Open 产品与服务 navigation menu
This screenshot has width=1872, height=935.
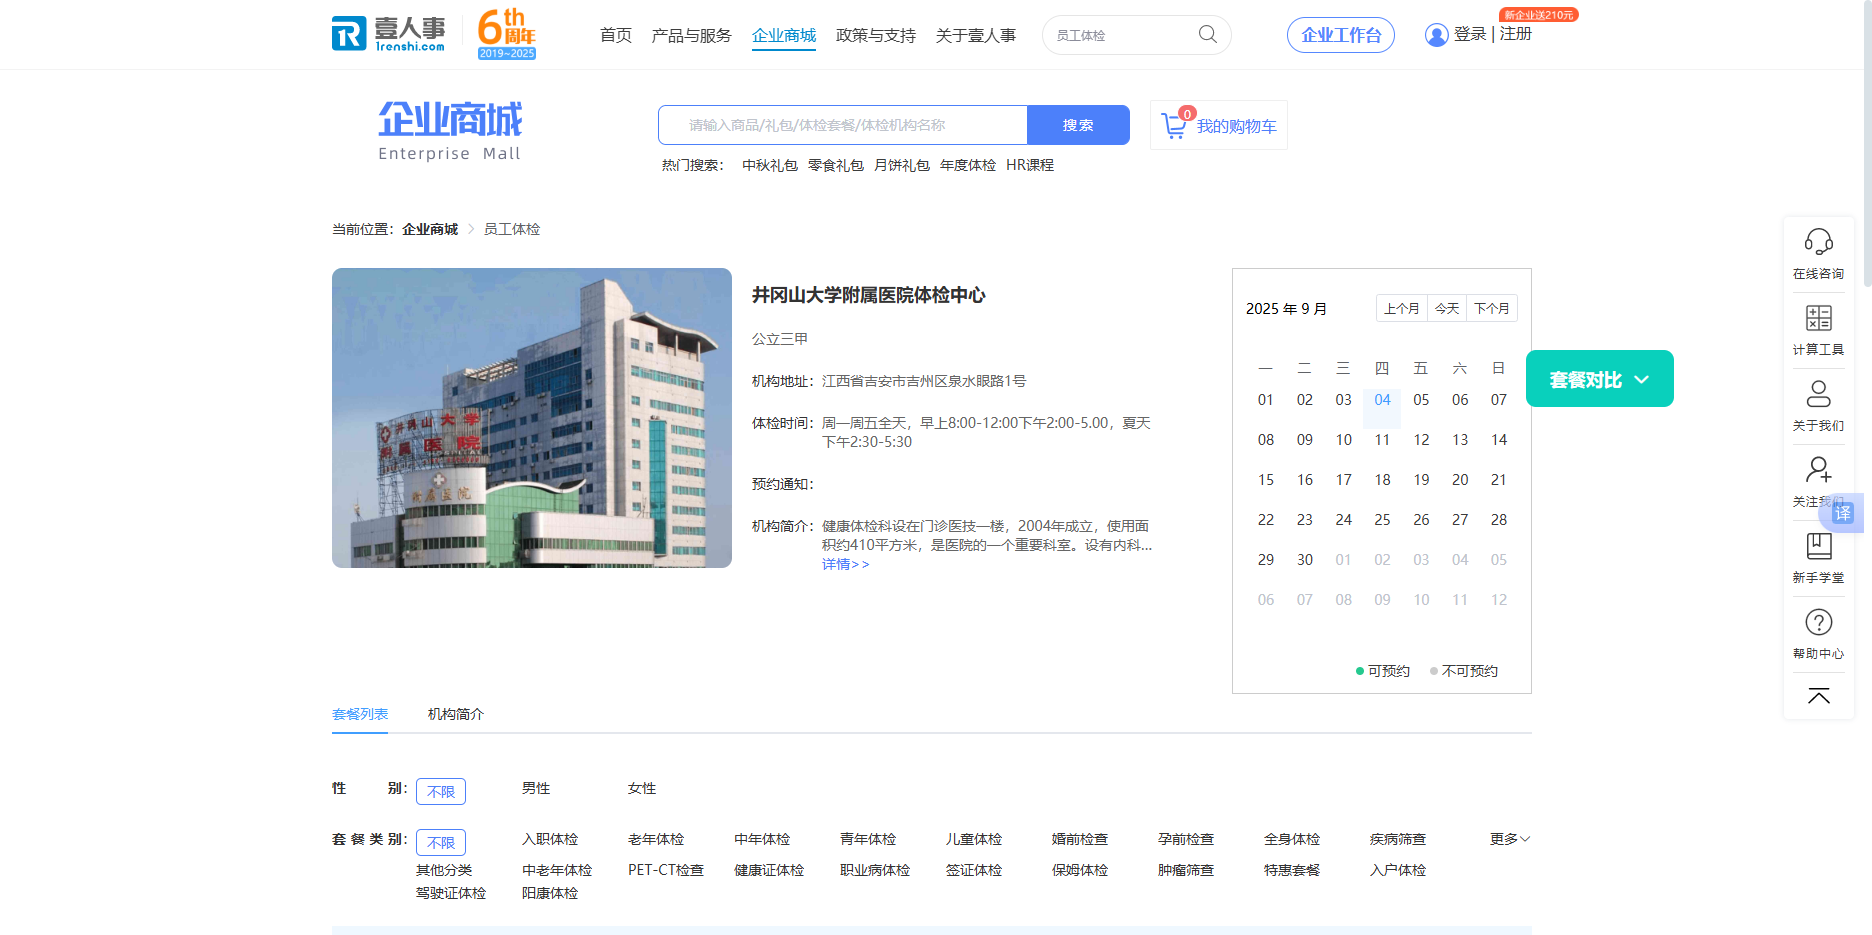point(691,35)
